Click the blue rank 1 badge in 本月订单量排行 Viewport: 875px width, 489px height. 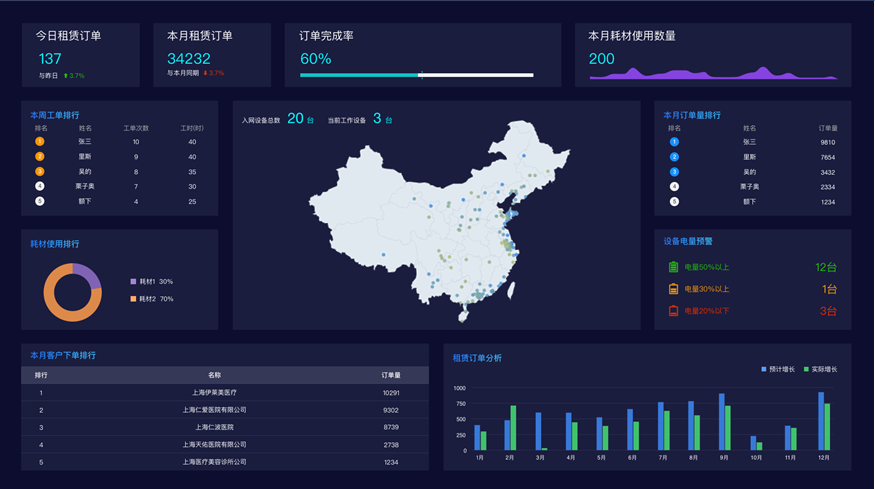[x=674, y=142]
